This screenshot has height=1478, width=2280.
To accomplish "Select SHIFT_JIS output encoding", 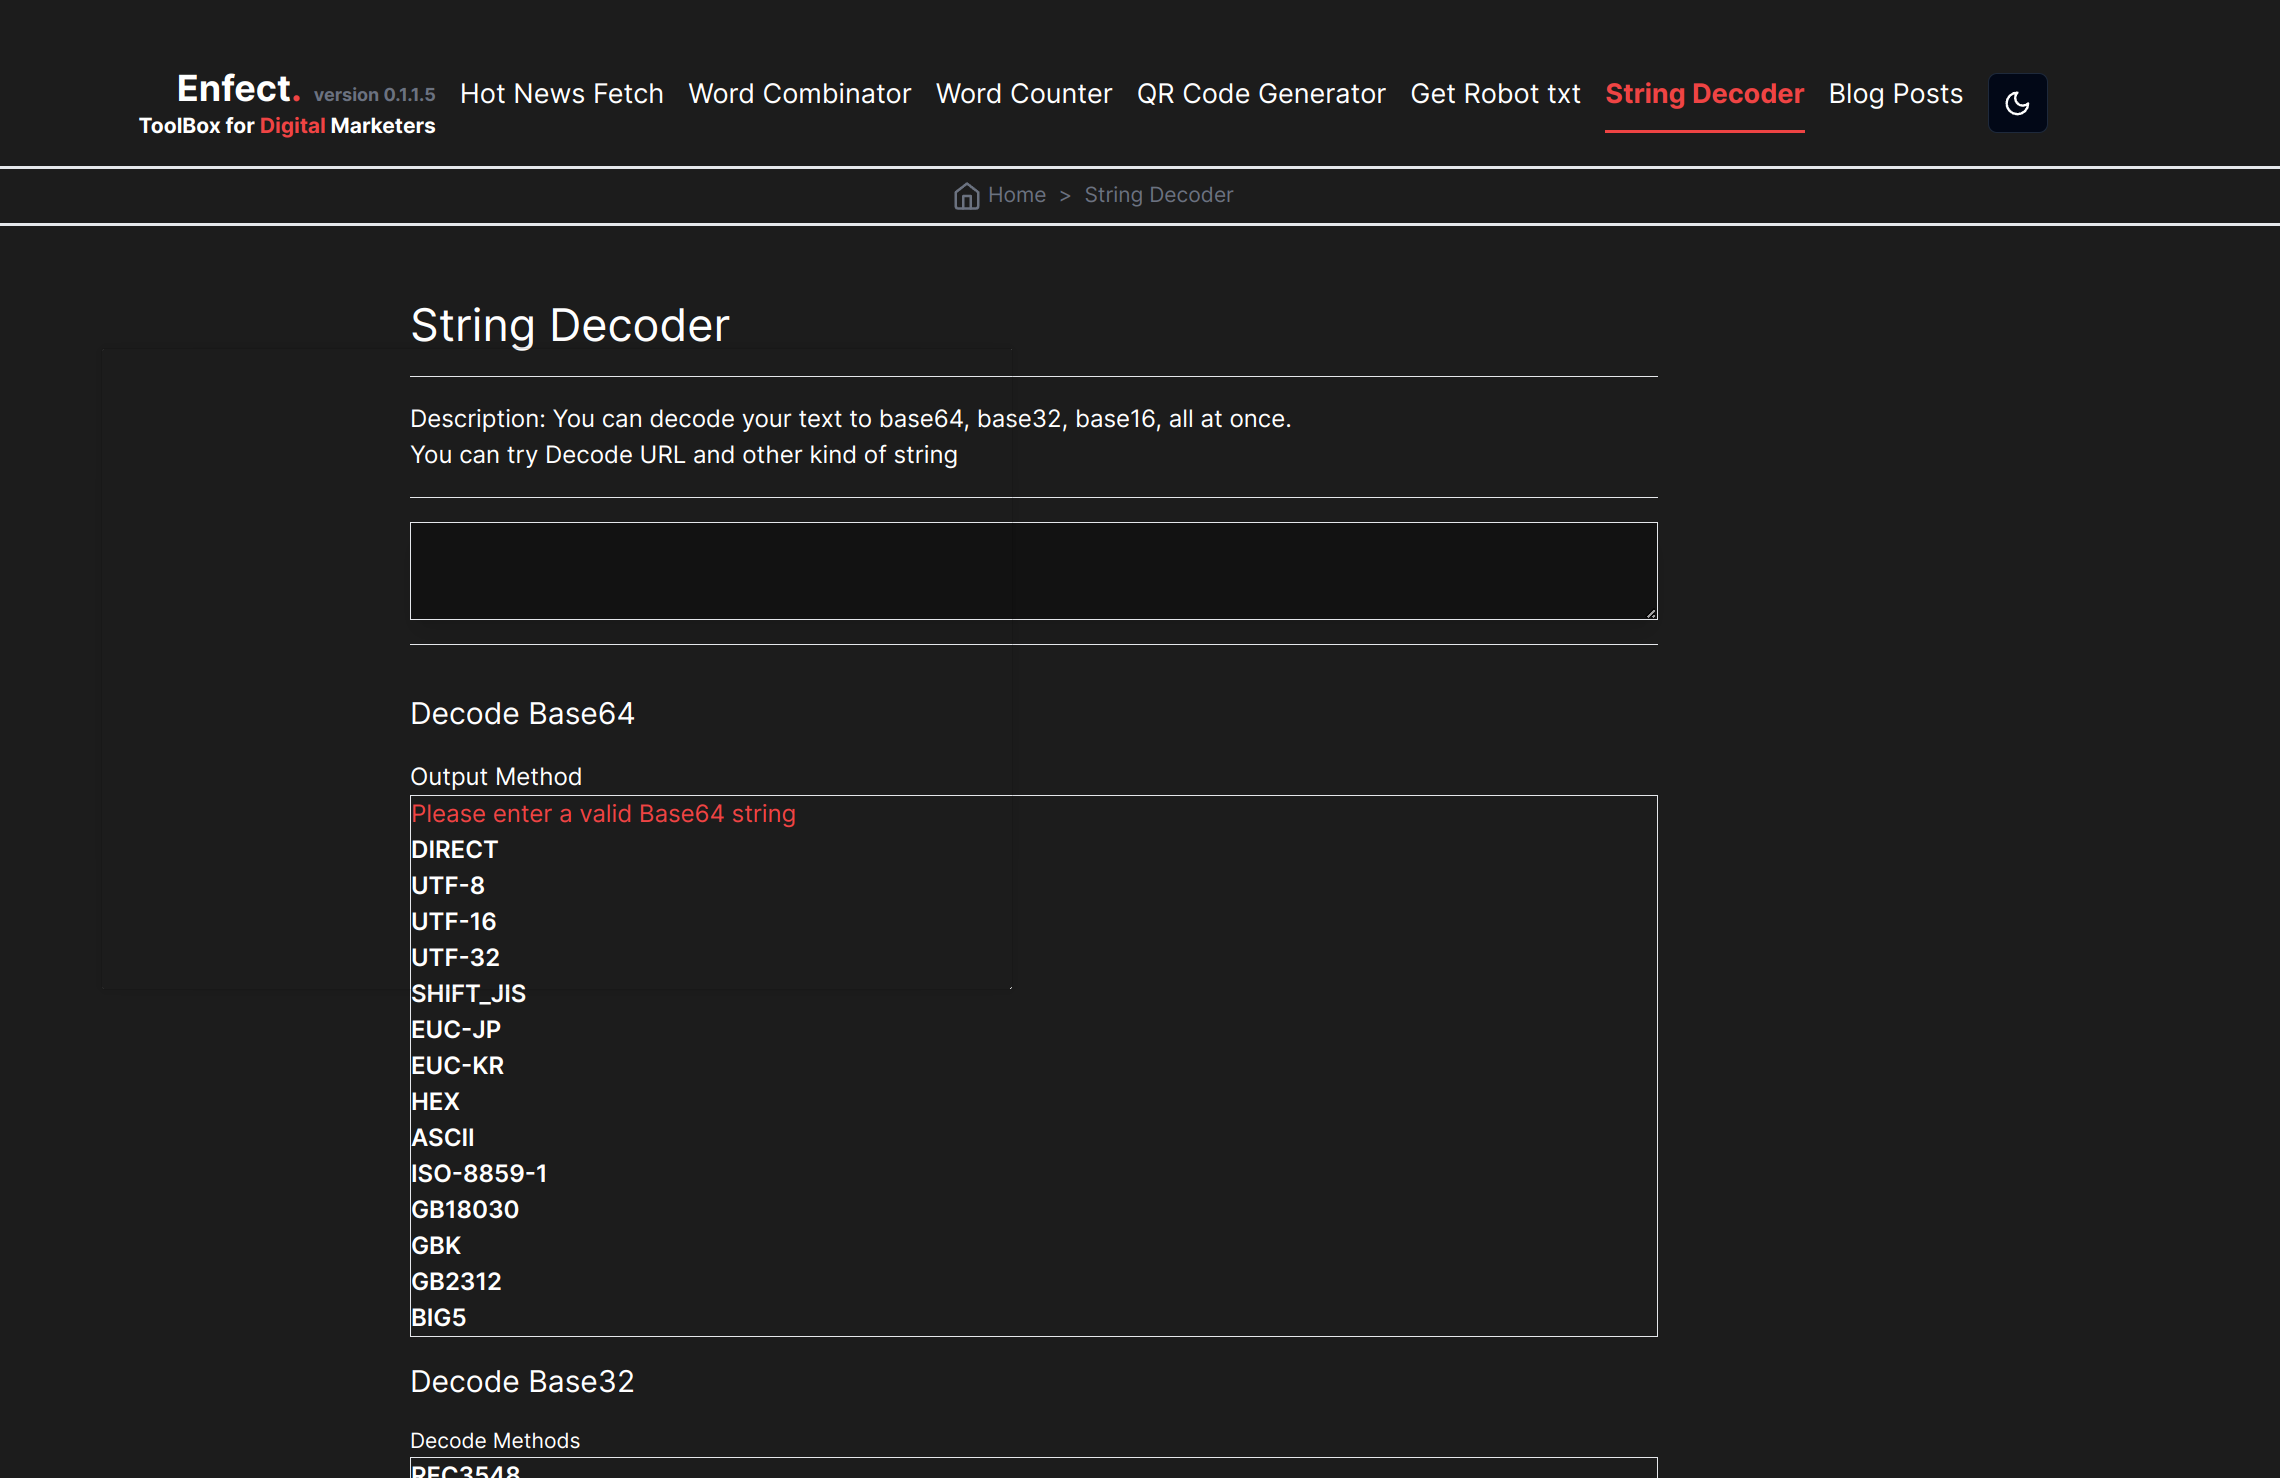I will coord(468,993).
